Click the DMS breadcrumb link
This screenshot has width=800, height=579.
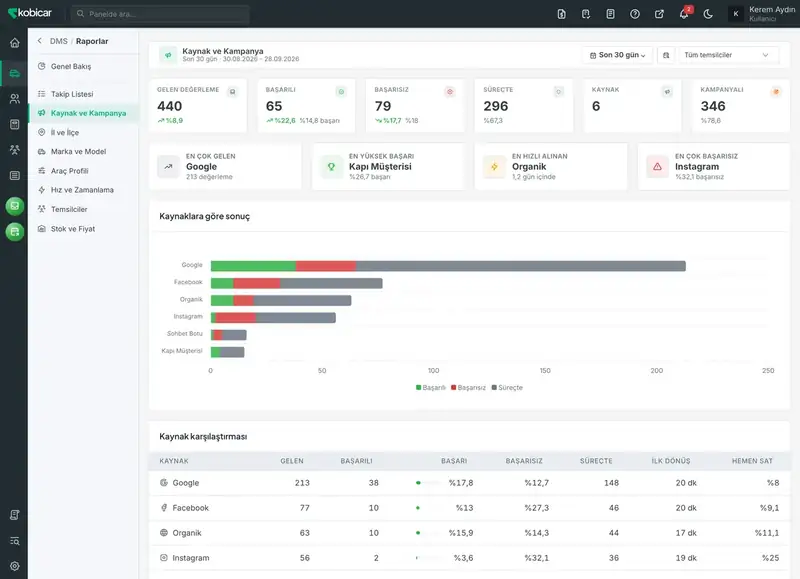(x=59, y=41)
